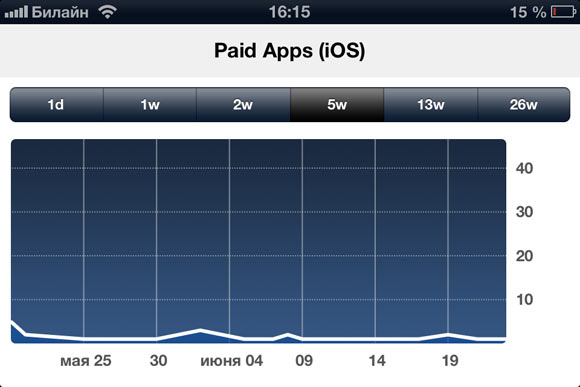This screenshot has width=580, height=387.
Task: Tap the июня 04 date label
Action: 232,361
